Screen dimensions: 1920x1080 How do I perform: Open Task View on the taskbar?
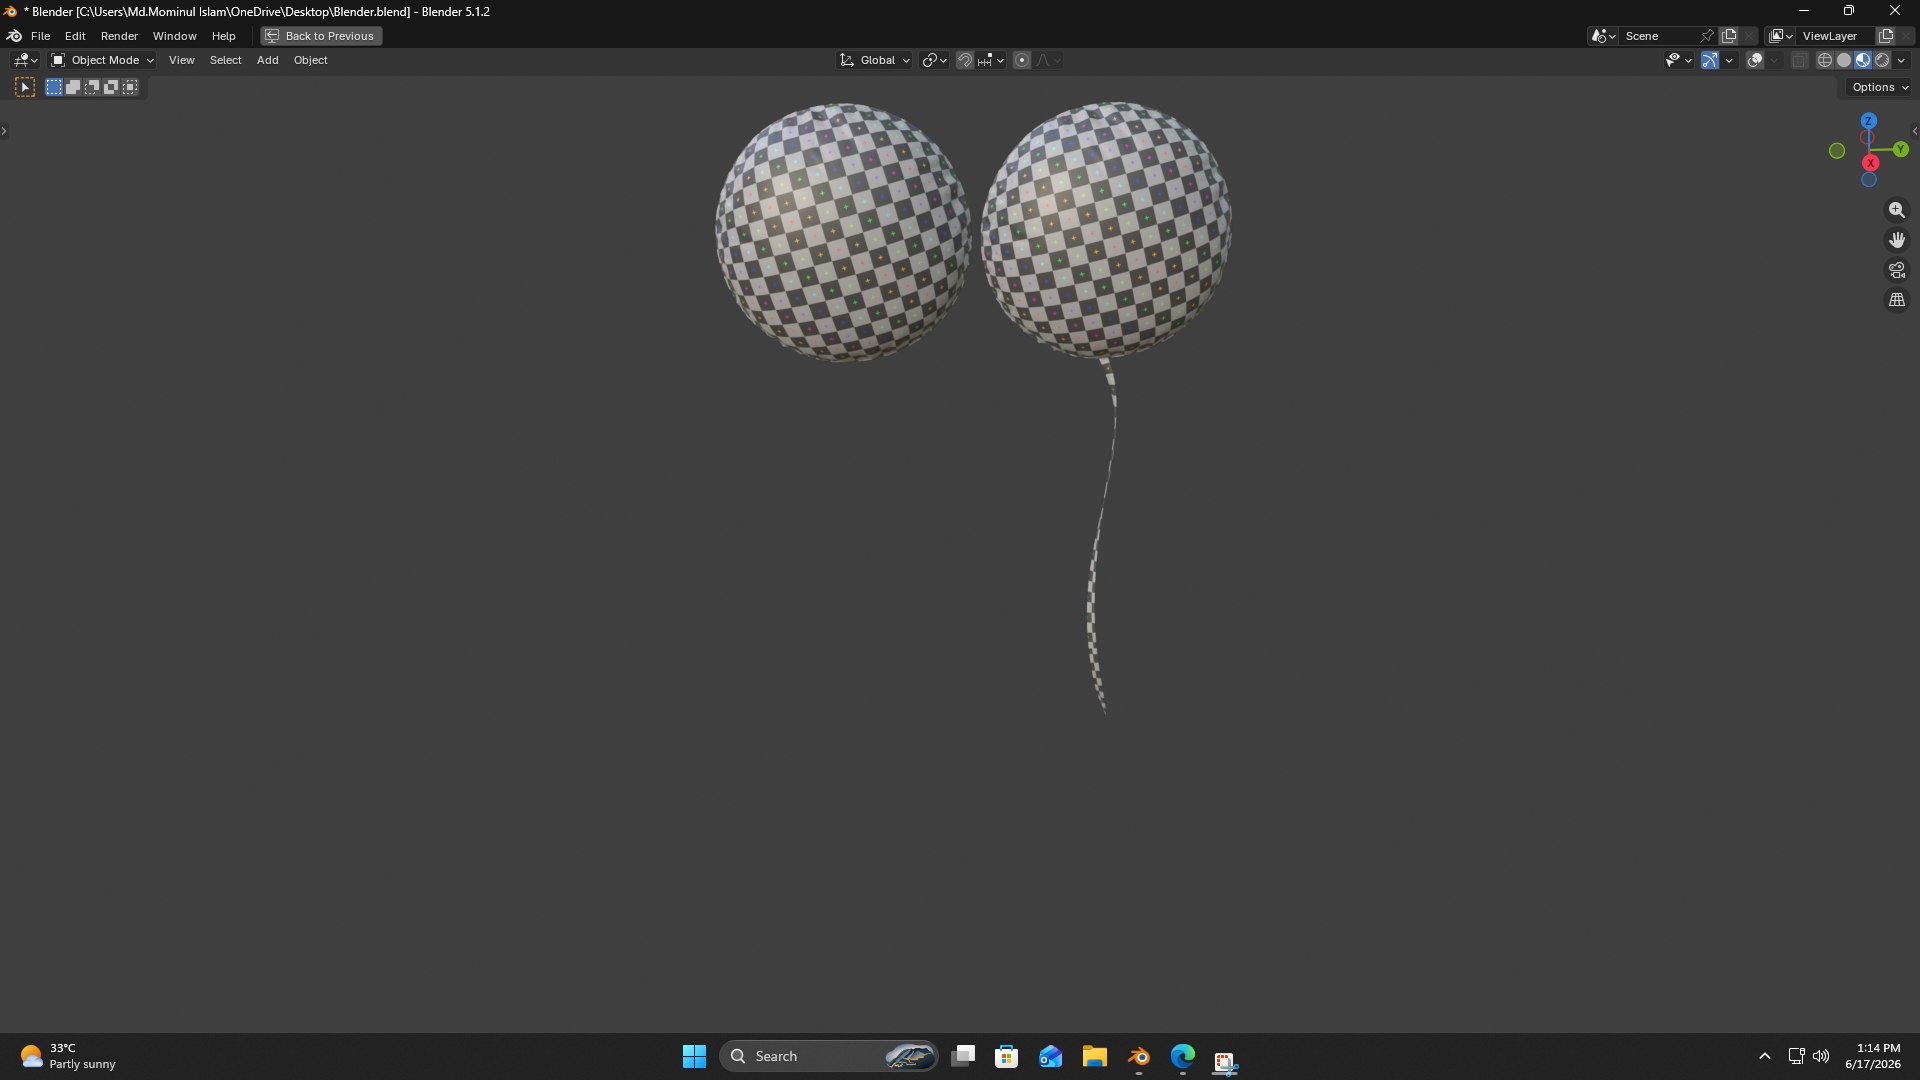click(963, 1056)
